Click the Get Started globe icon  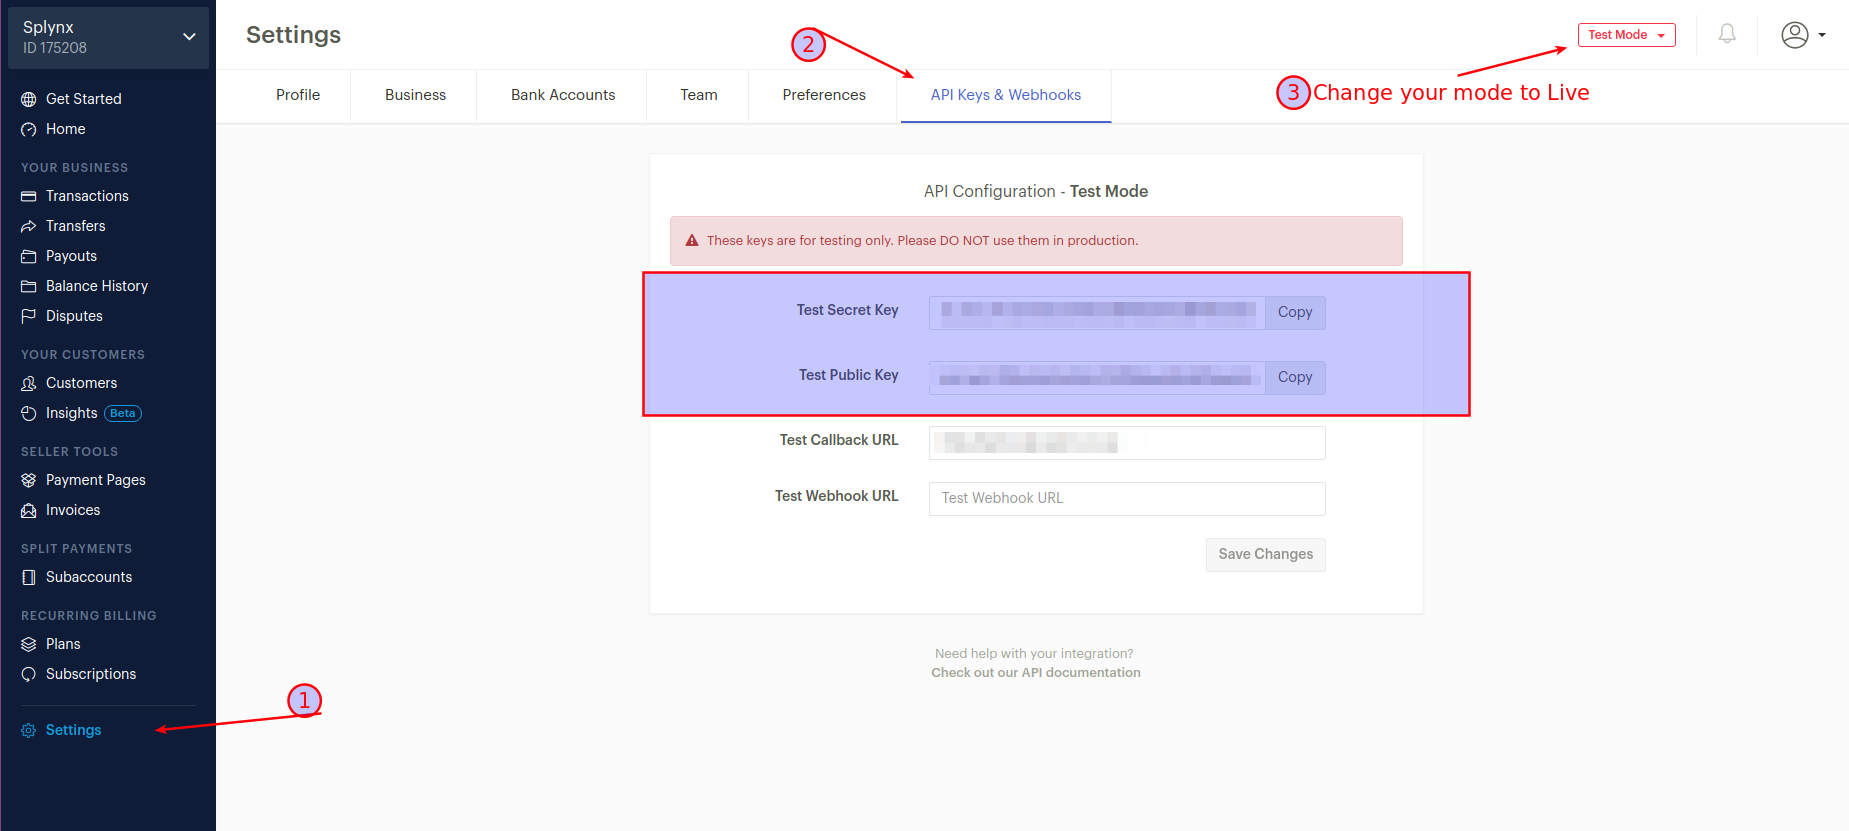(29, 99)
